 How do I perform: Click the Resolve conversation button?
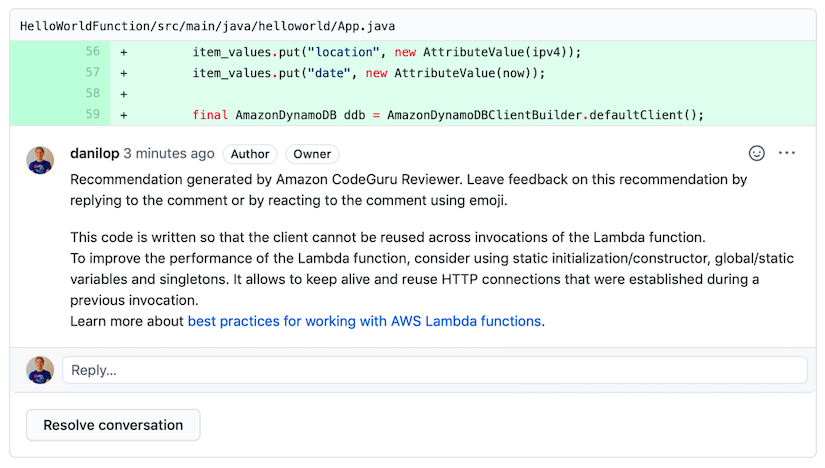tap(113, 425)
